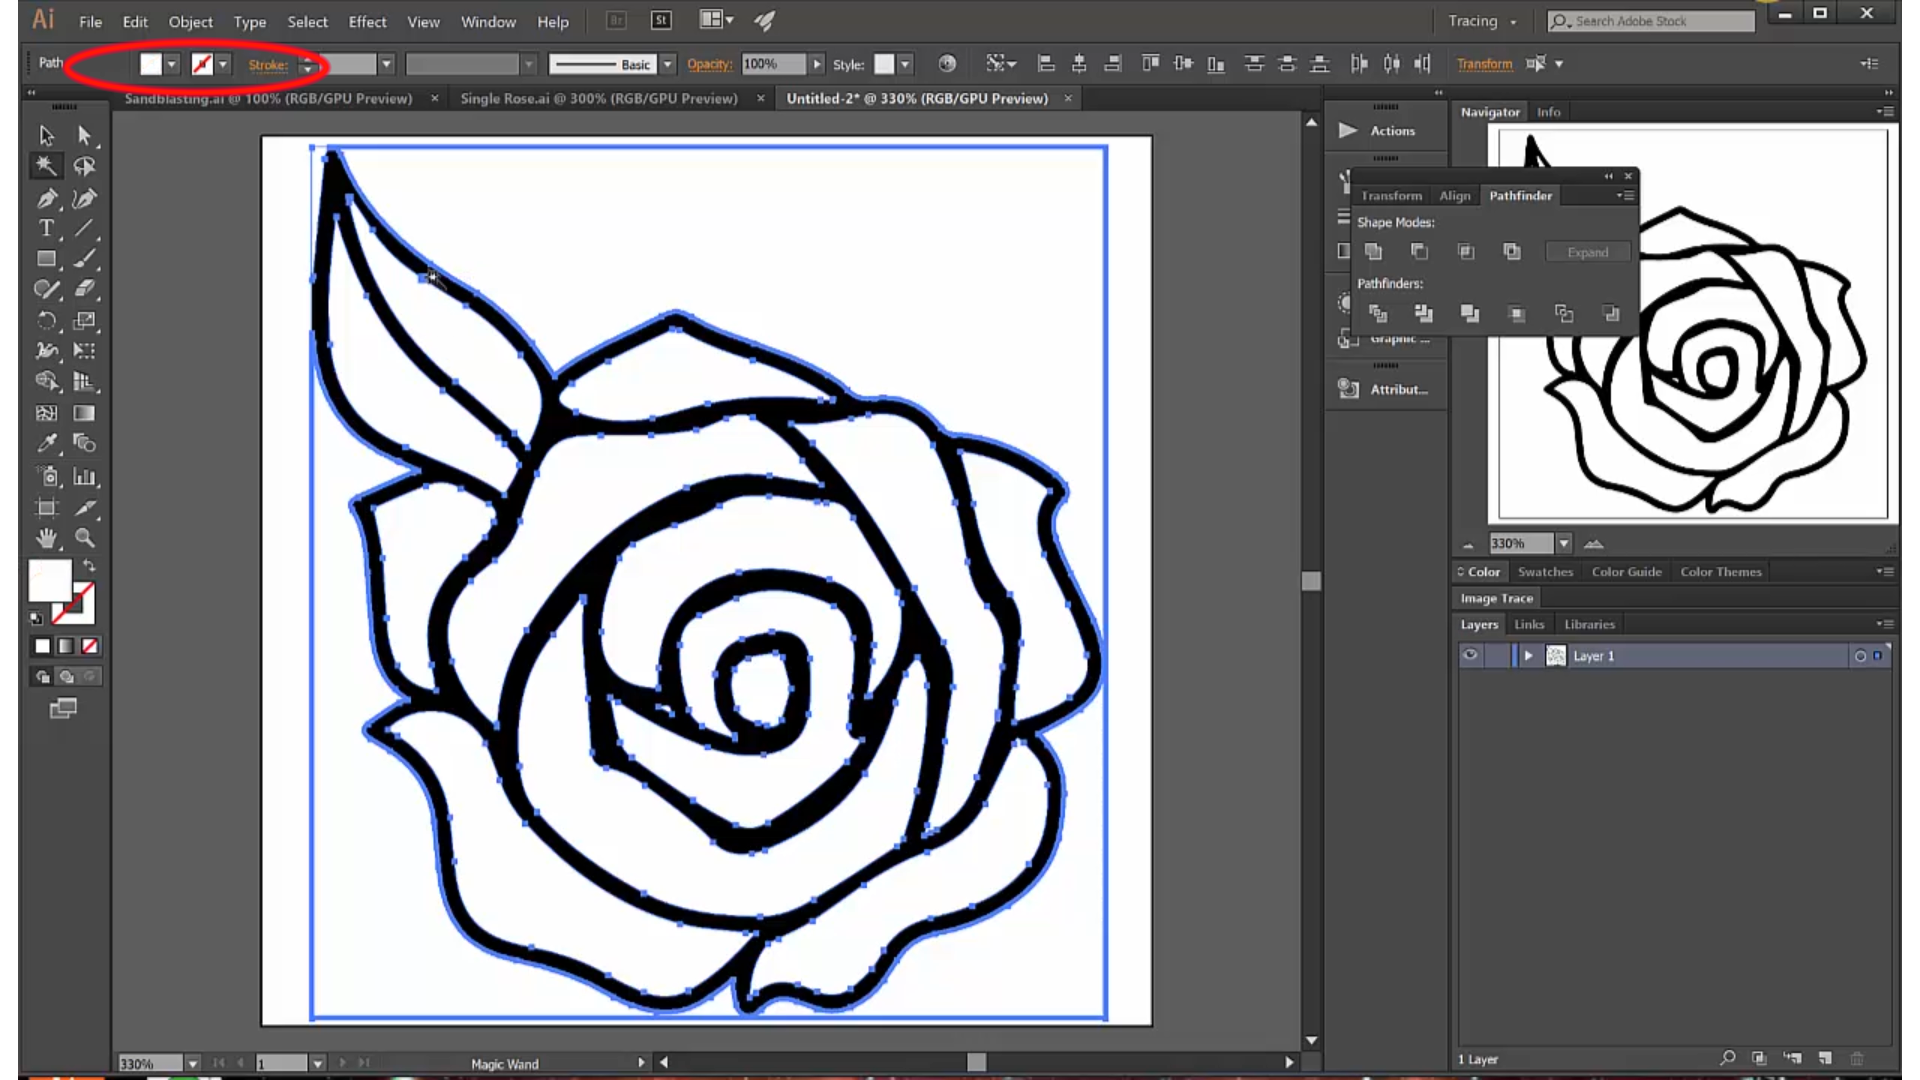The image size is (1920, 1080).
Task: Open the Attributes panel button
Action: (x=1385, y=389)
